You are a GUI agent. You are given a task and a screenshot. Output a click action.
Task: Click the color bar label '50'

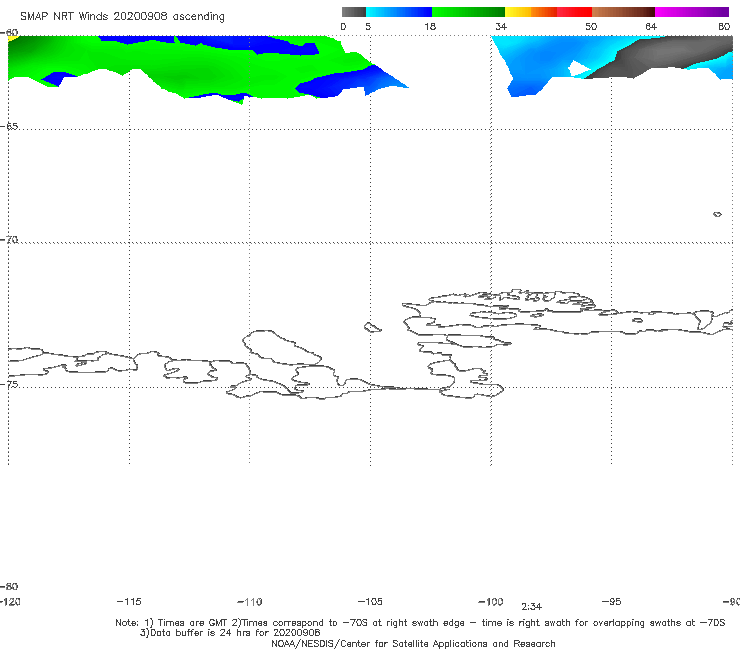click(591, 27)
